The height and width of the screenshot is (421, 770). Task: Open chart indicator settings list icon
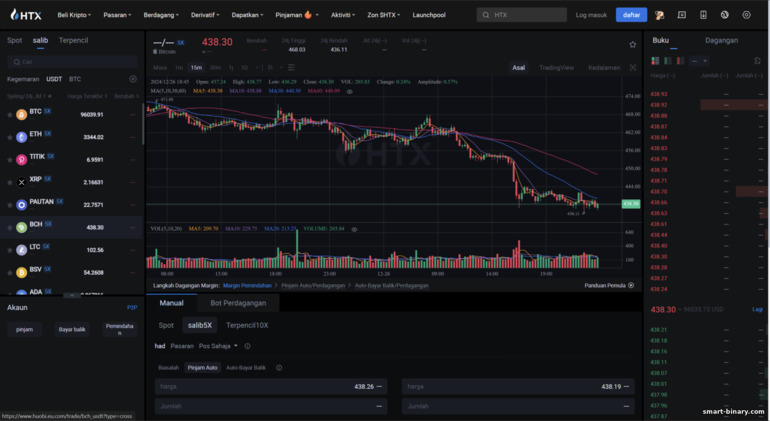click(291, 68)
